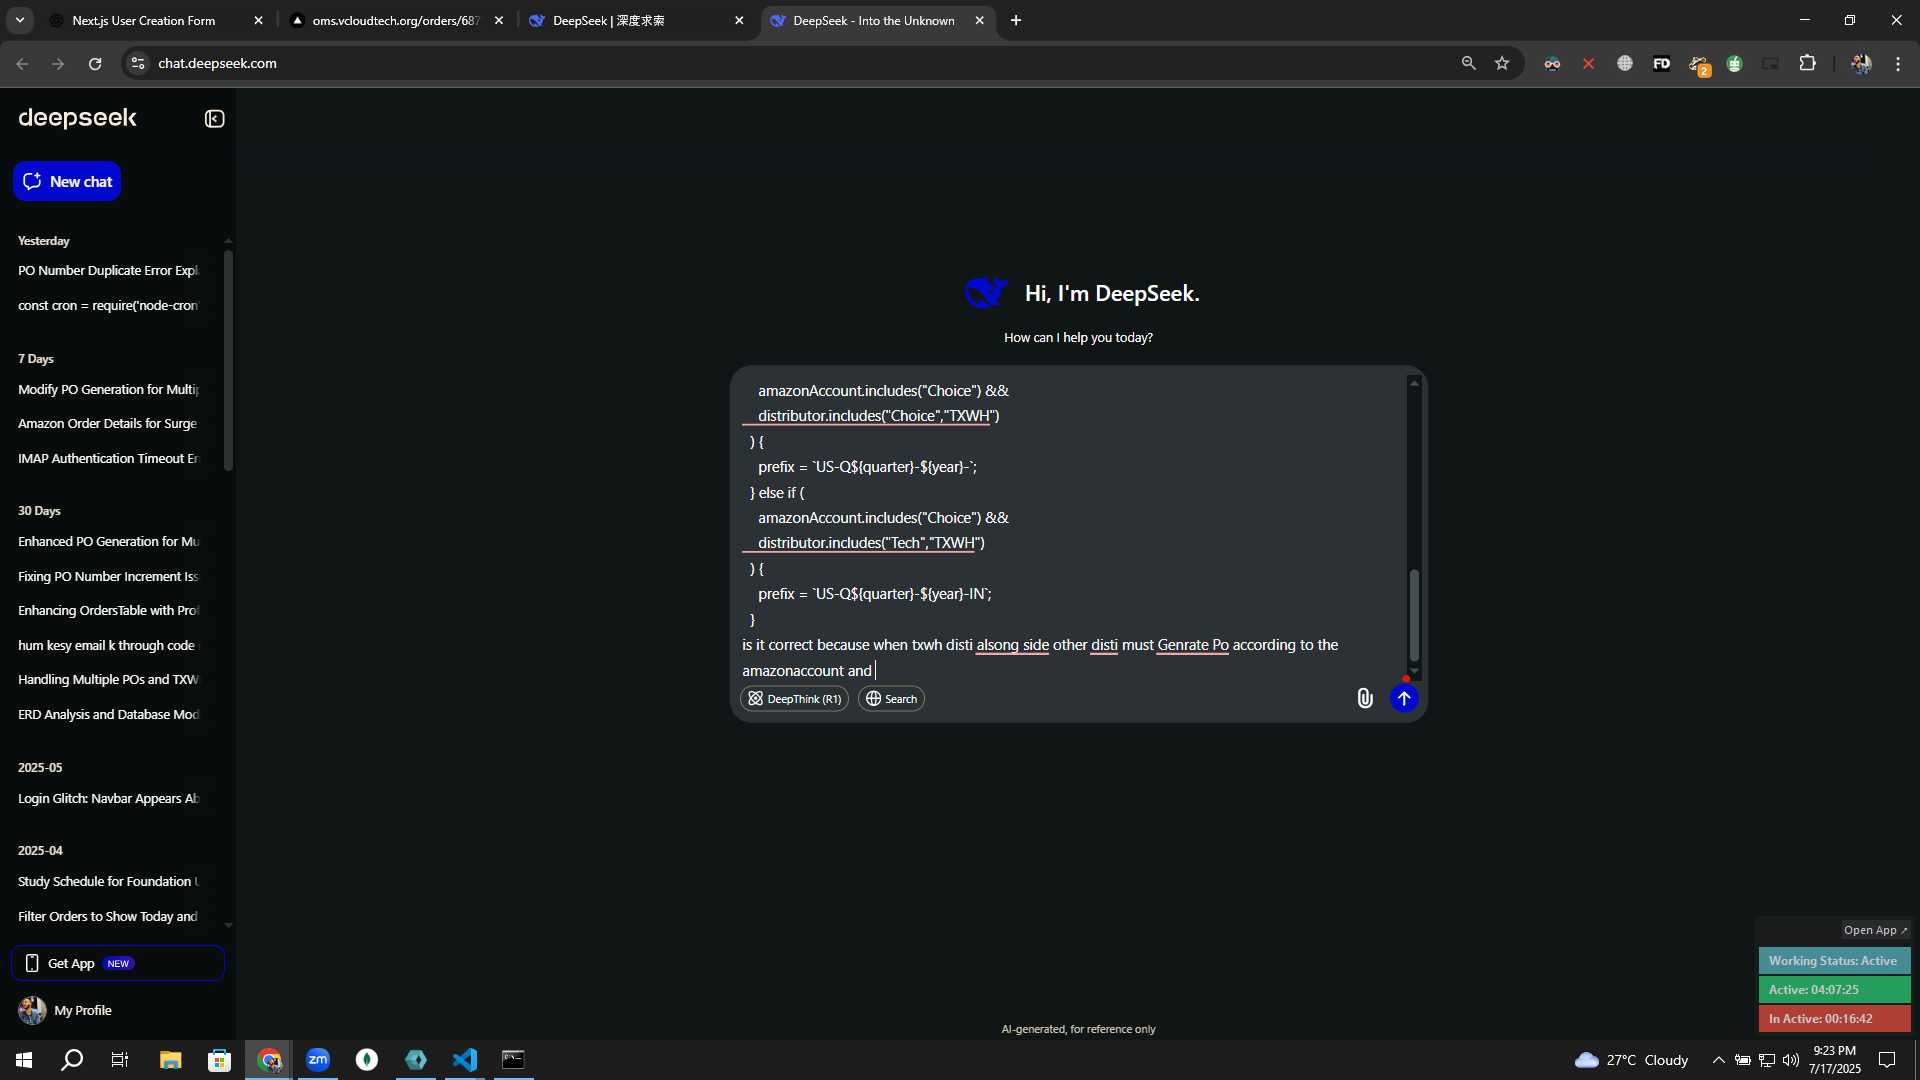Image resolution: width=1920 pixels, height=1080 pixels.
Task: Open Task View on taskbar
Action: coord(120,1060)
